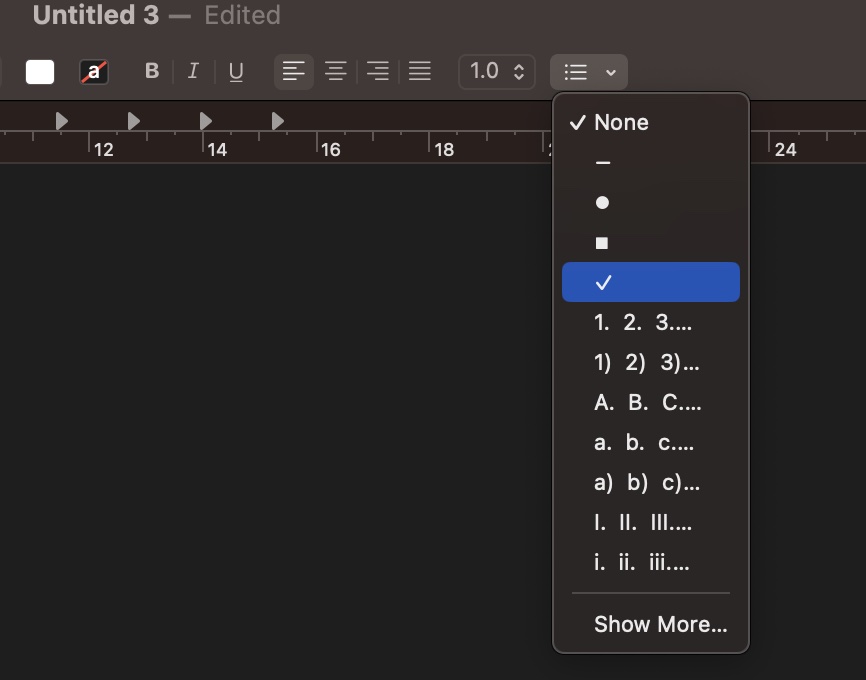Center the paragraph text
Screen dimensions: 866x680
pyautogui.click(x=335, y=71)
